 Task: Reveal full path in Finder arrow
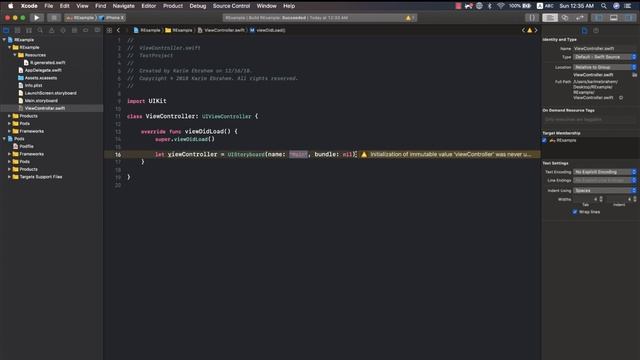621,98
